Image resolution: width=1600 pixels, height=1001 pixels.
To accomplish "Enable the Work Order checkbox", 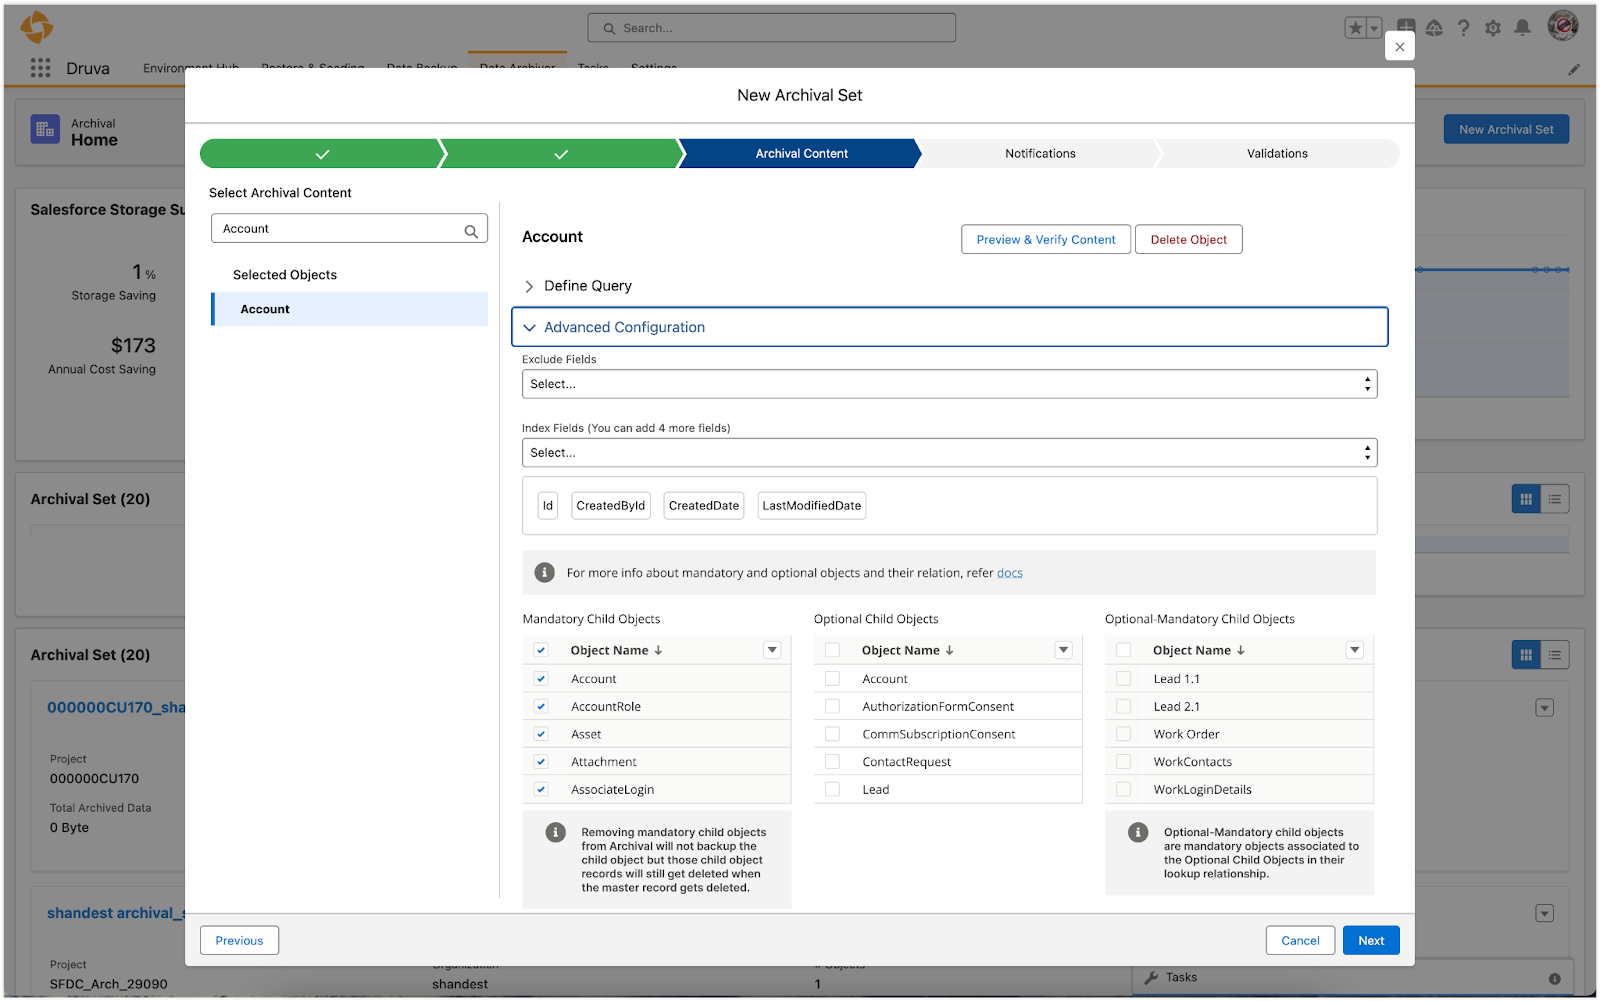I will 1123,734.
